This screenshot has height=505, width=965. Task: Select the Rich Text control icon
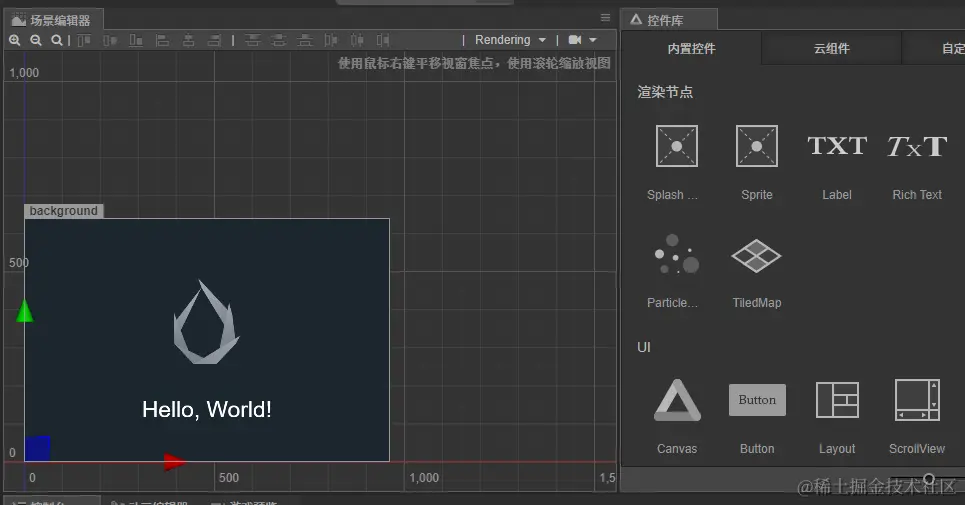[x=917, y=146]
